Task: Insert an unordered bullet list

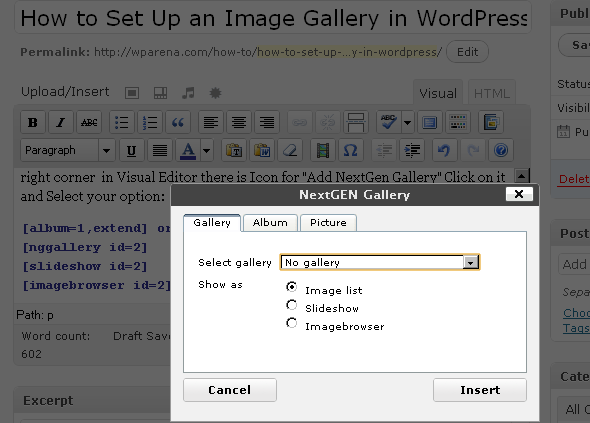Action: pyautogui.click(x=122, y=122)
